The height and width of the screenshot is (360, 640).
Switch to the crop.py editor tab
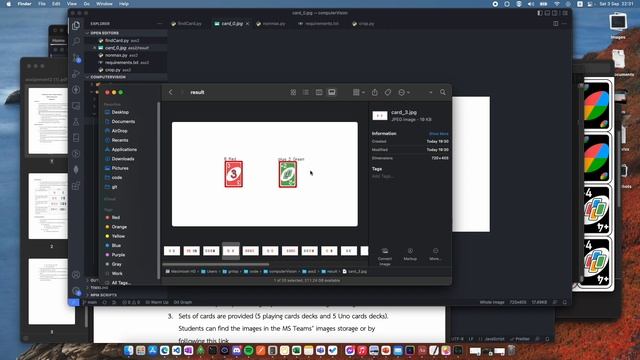[x=363, y=24]
